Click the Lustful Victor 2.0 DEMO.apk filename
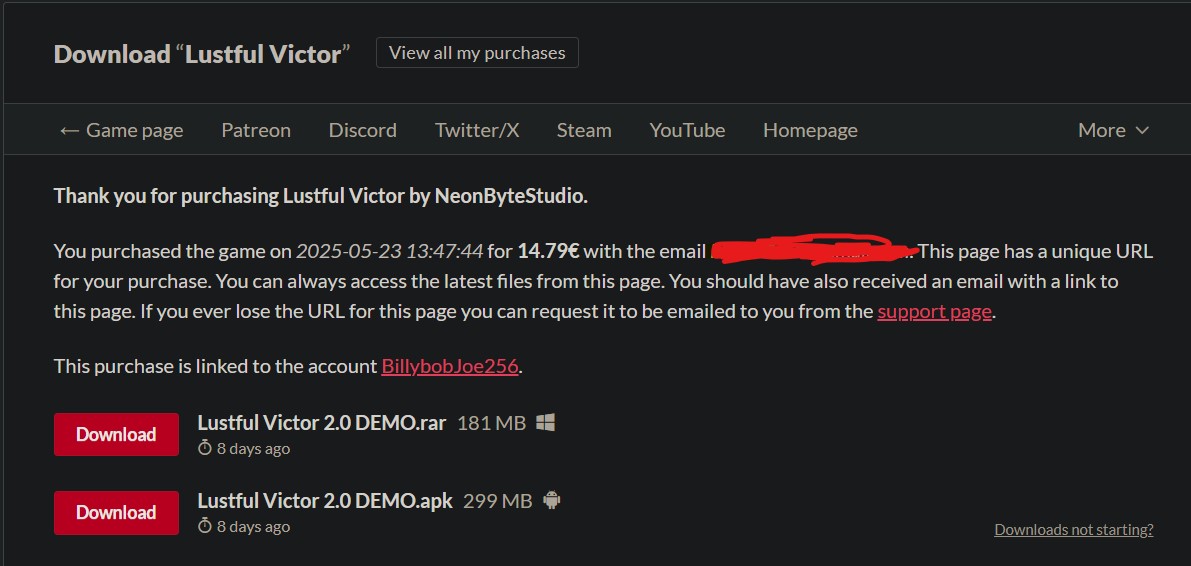 click(325, 500)
